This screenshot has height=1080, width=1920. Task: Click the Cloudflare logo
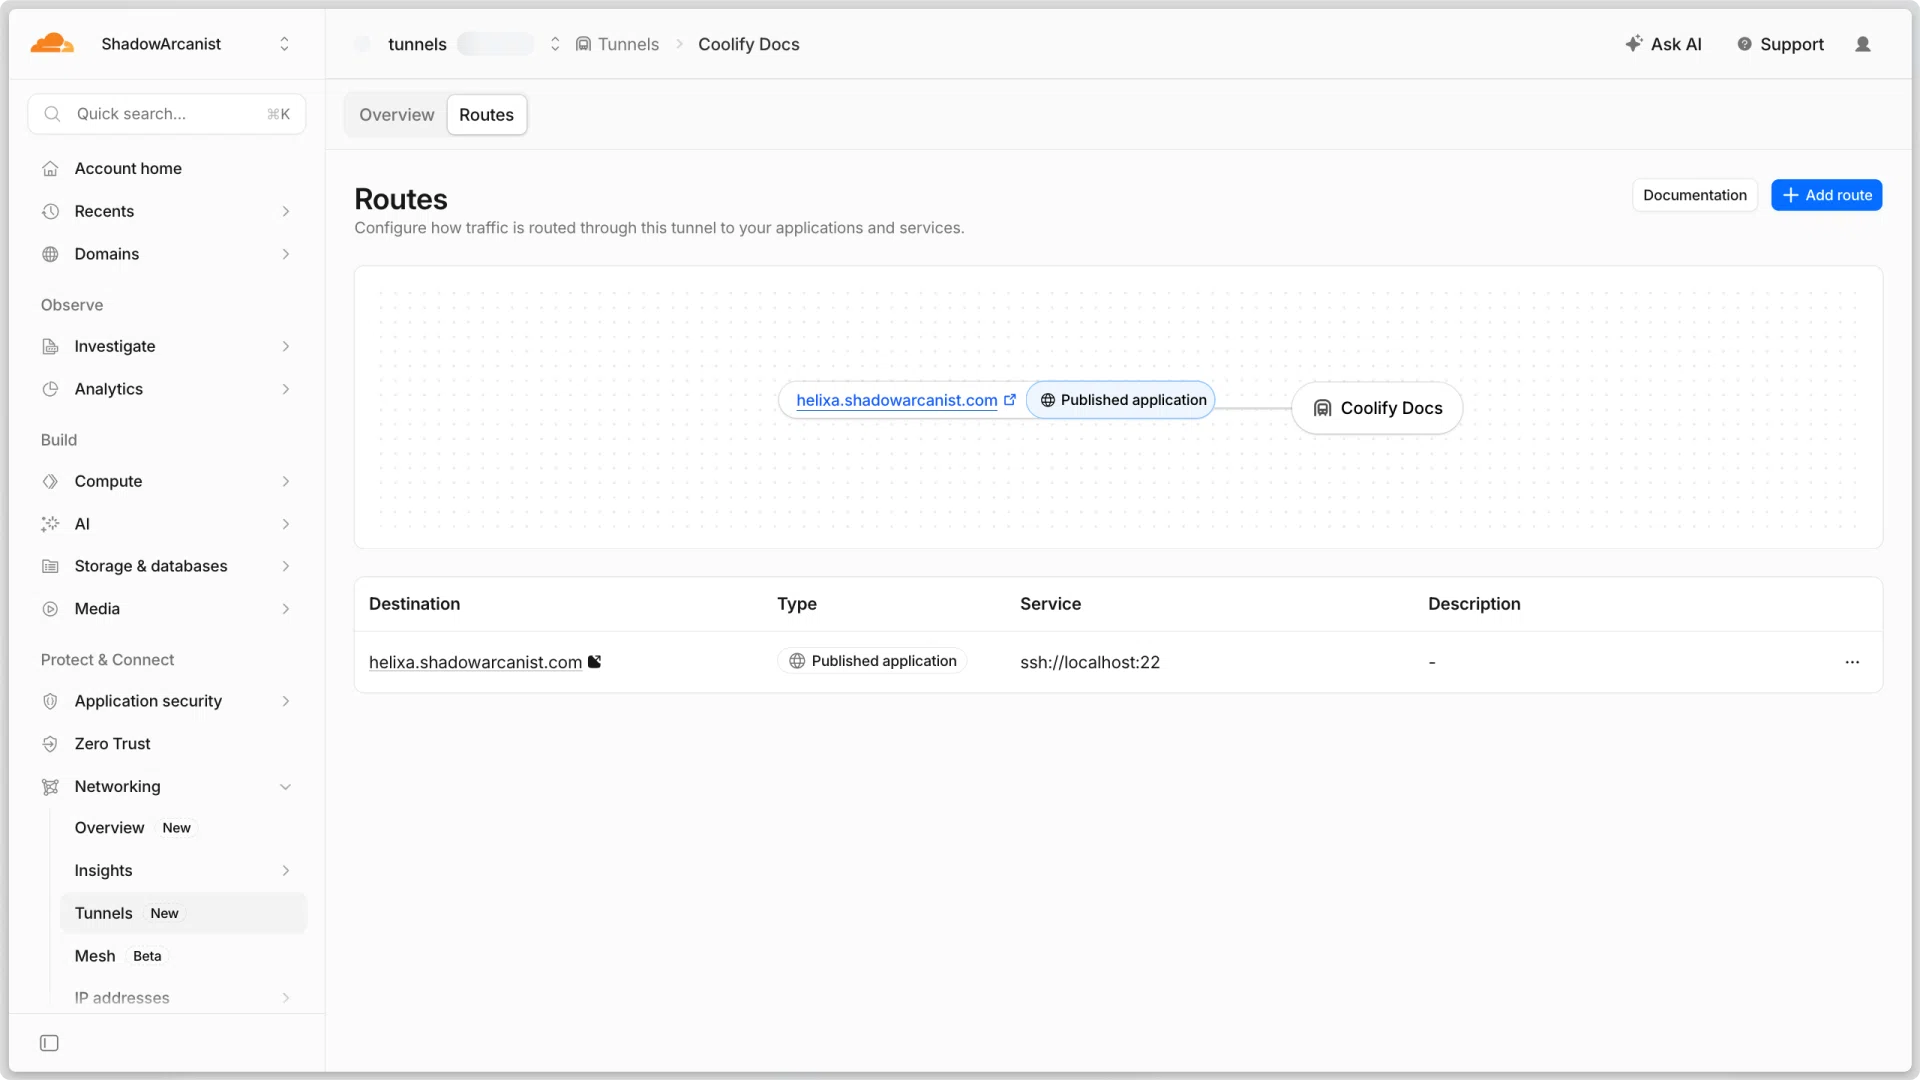click(52, 43)
